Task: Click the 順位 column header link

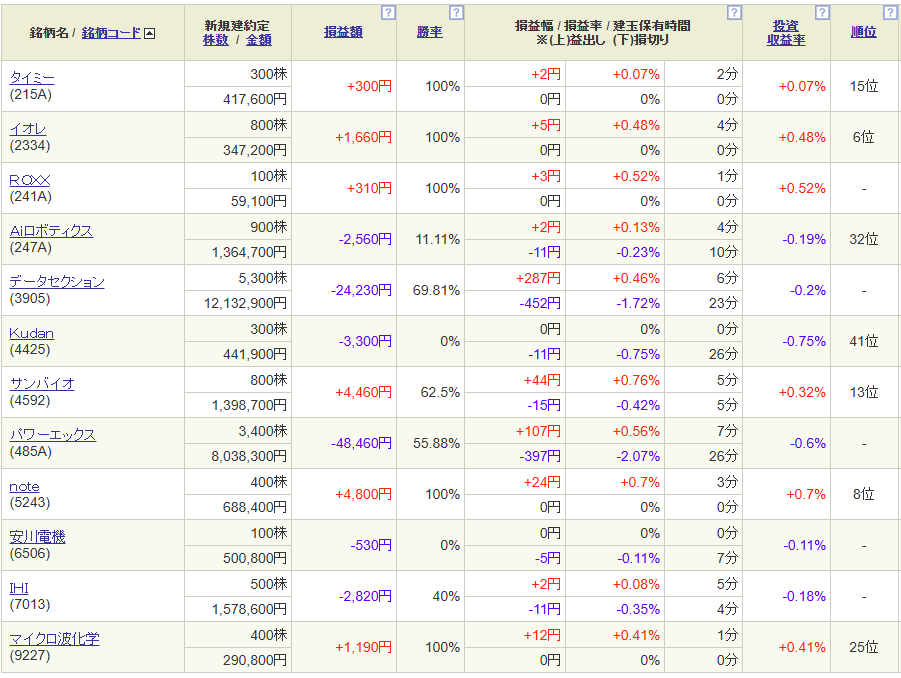Action: click(863, 32)
